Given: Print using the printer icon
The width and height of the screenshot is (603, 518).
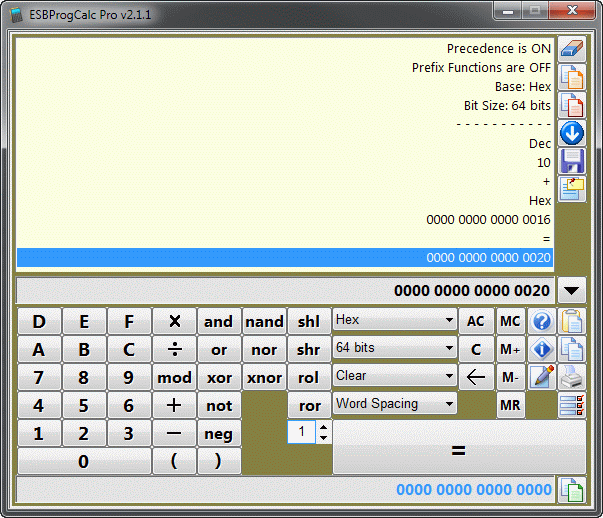Looking at the screenshot, I should click(572, 377).
